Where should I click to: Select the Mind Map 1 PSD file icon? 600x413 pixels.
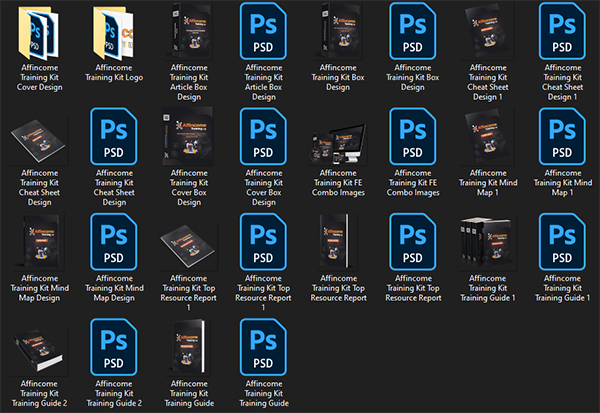pos(562,137)
